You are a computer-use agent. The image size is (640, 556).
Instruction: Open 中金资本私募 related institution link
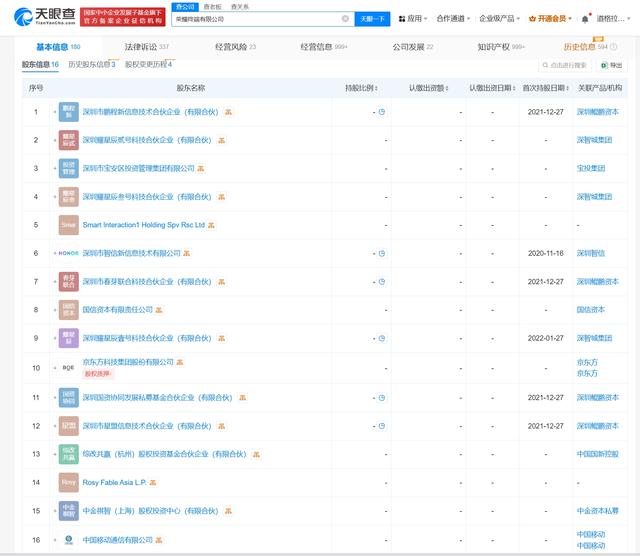(598, 511)
